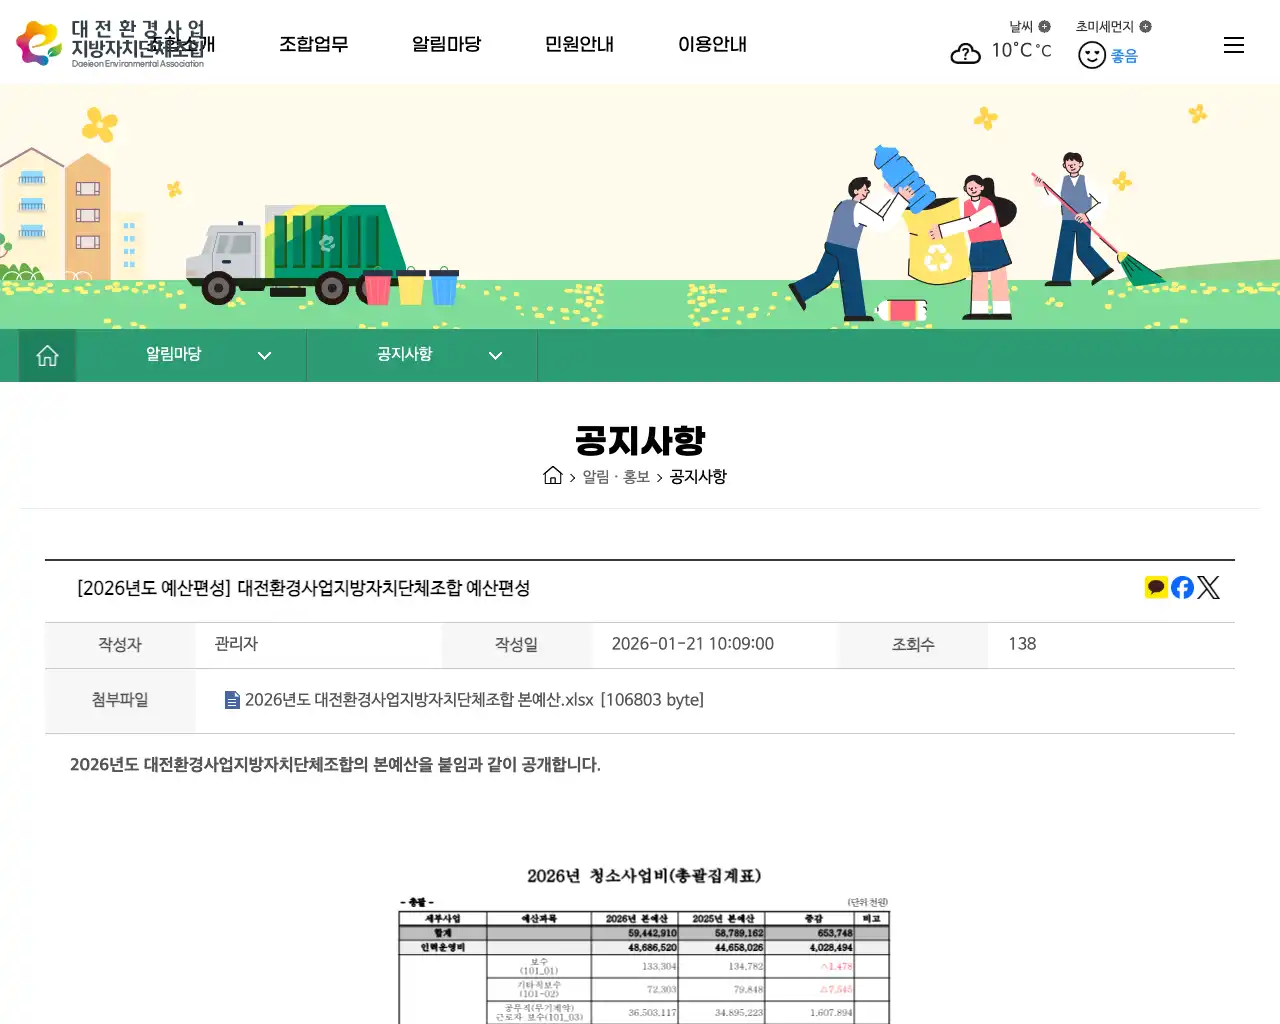Screen dimensions: 1280x1024
Task: Open the hamburger menu
Action: tap(1233, 44)
